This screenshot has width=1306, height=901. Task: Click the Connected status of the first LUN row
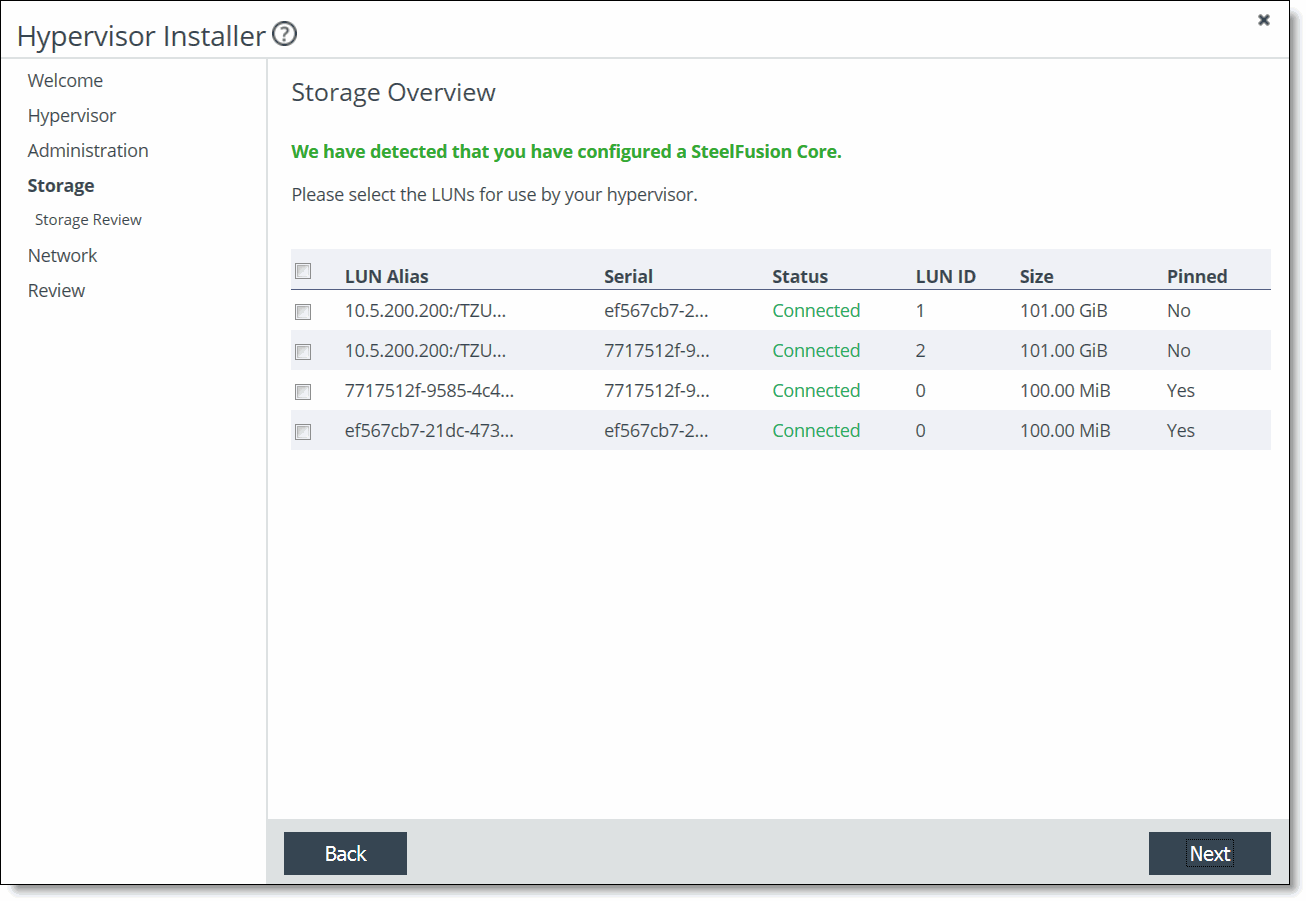tap(815, 311)
